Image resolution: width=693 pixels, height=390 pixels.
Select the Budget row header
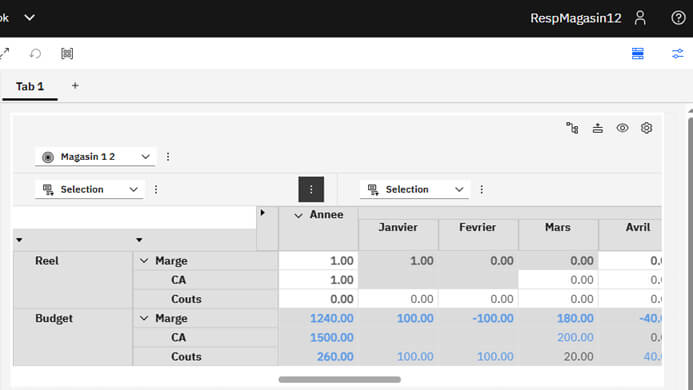tap(73, 337)
